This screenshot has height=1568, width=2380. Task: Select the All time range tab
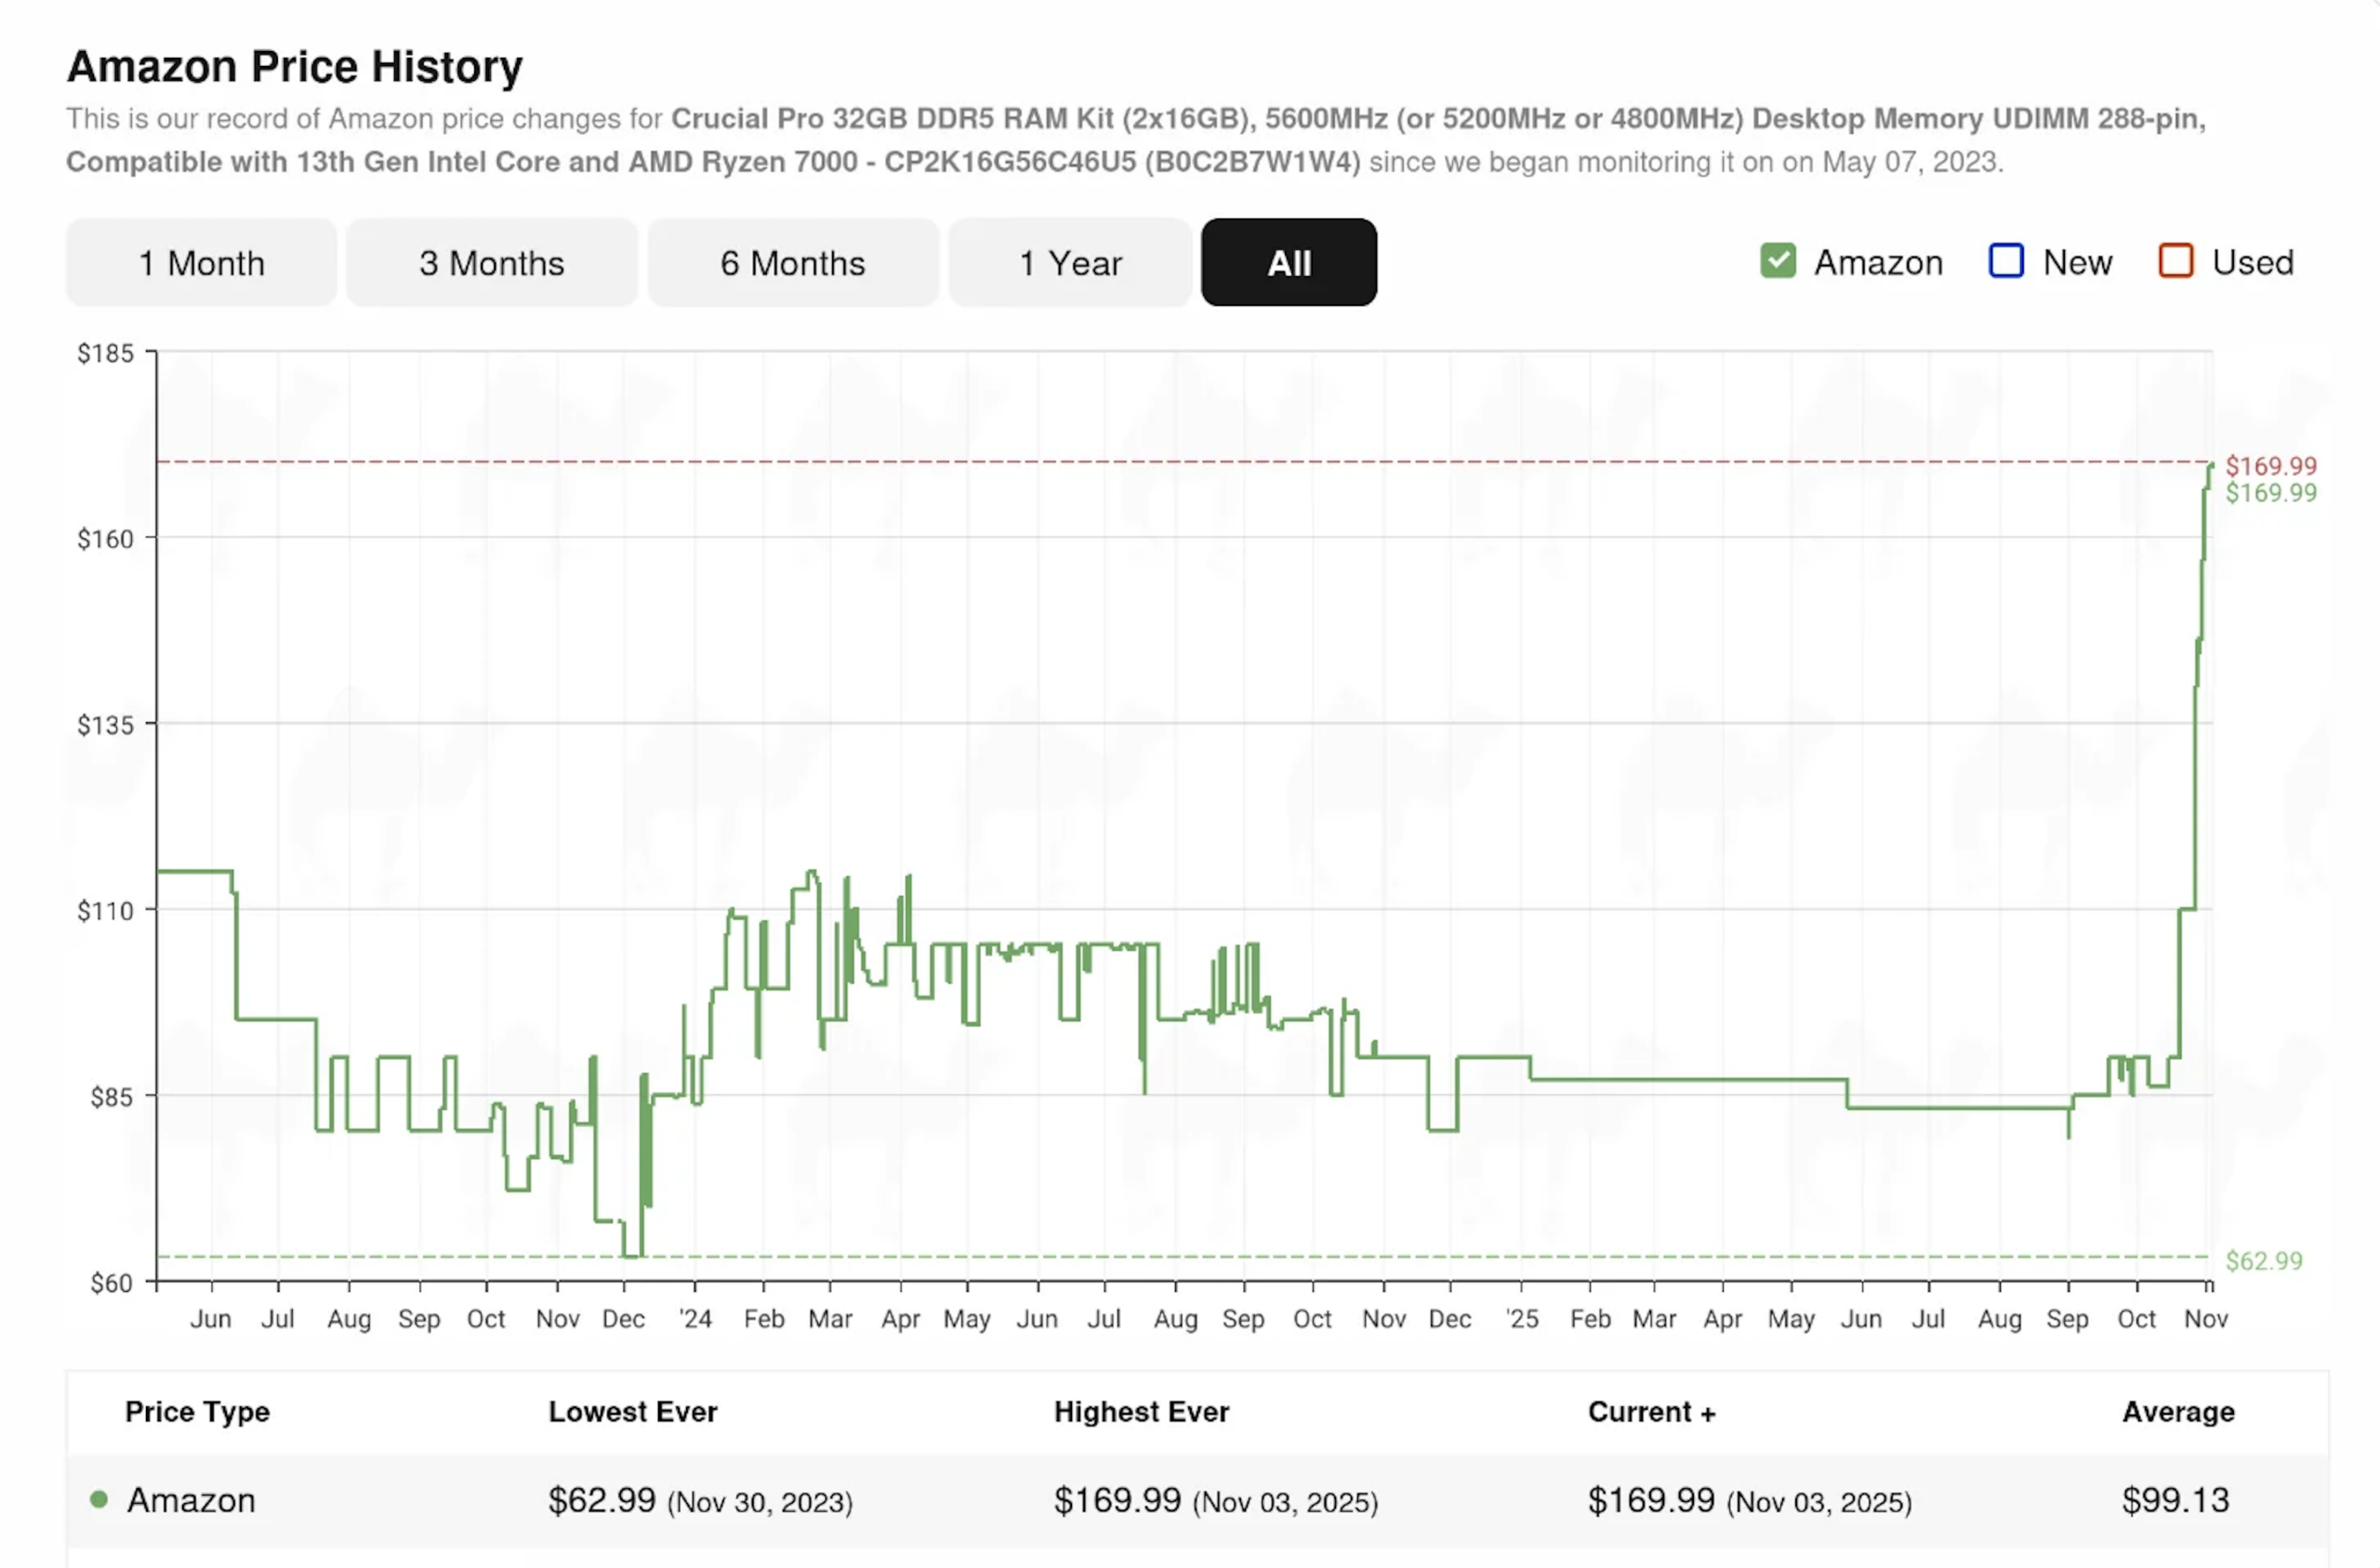[x=1288, y=262]
